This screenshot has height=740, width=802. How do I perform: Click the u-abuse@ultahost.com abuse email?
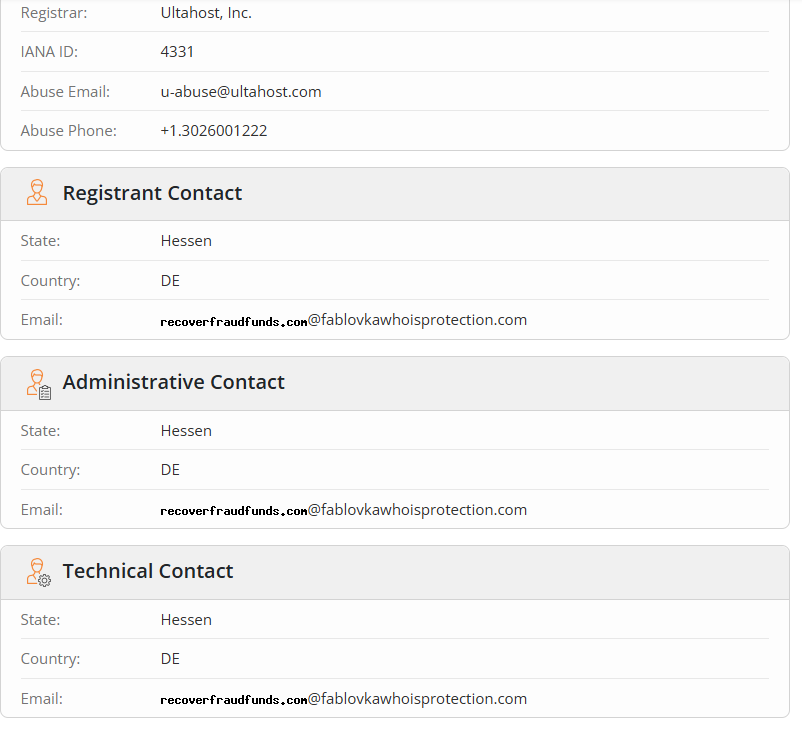(x=241, y=91)
